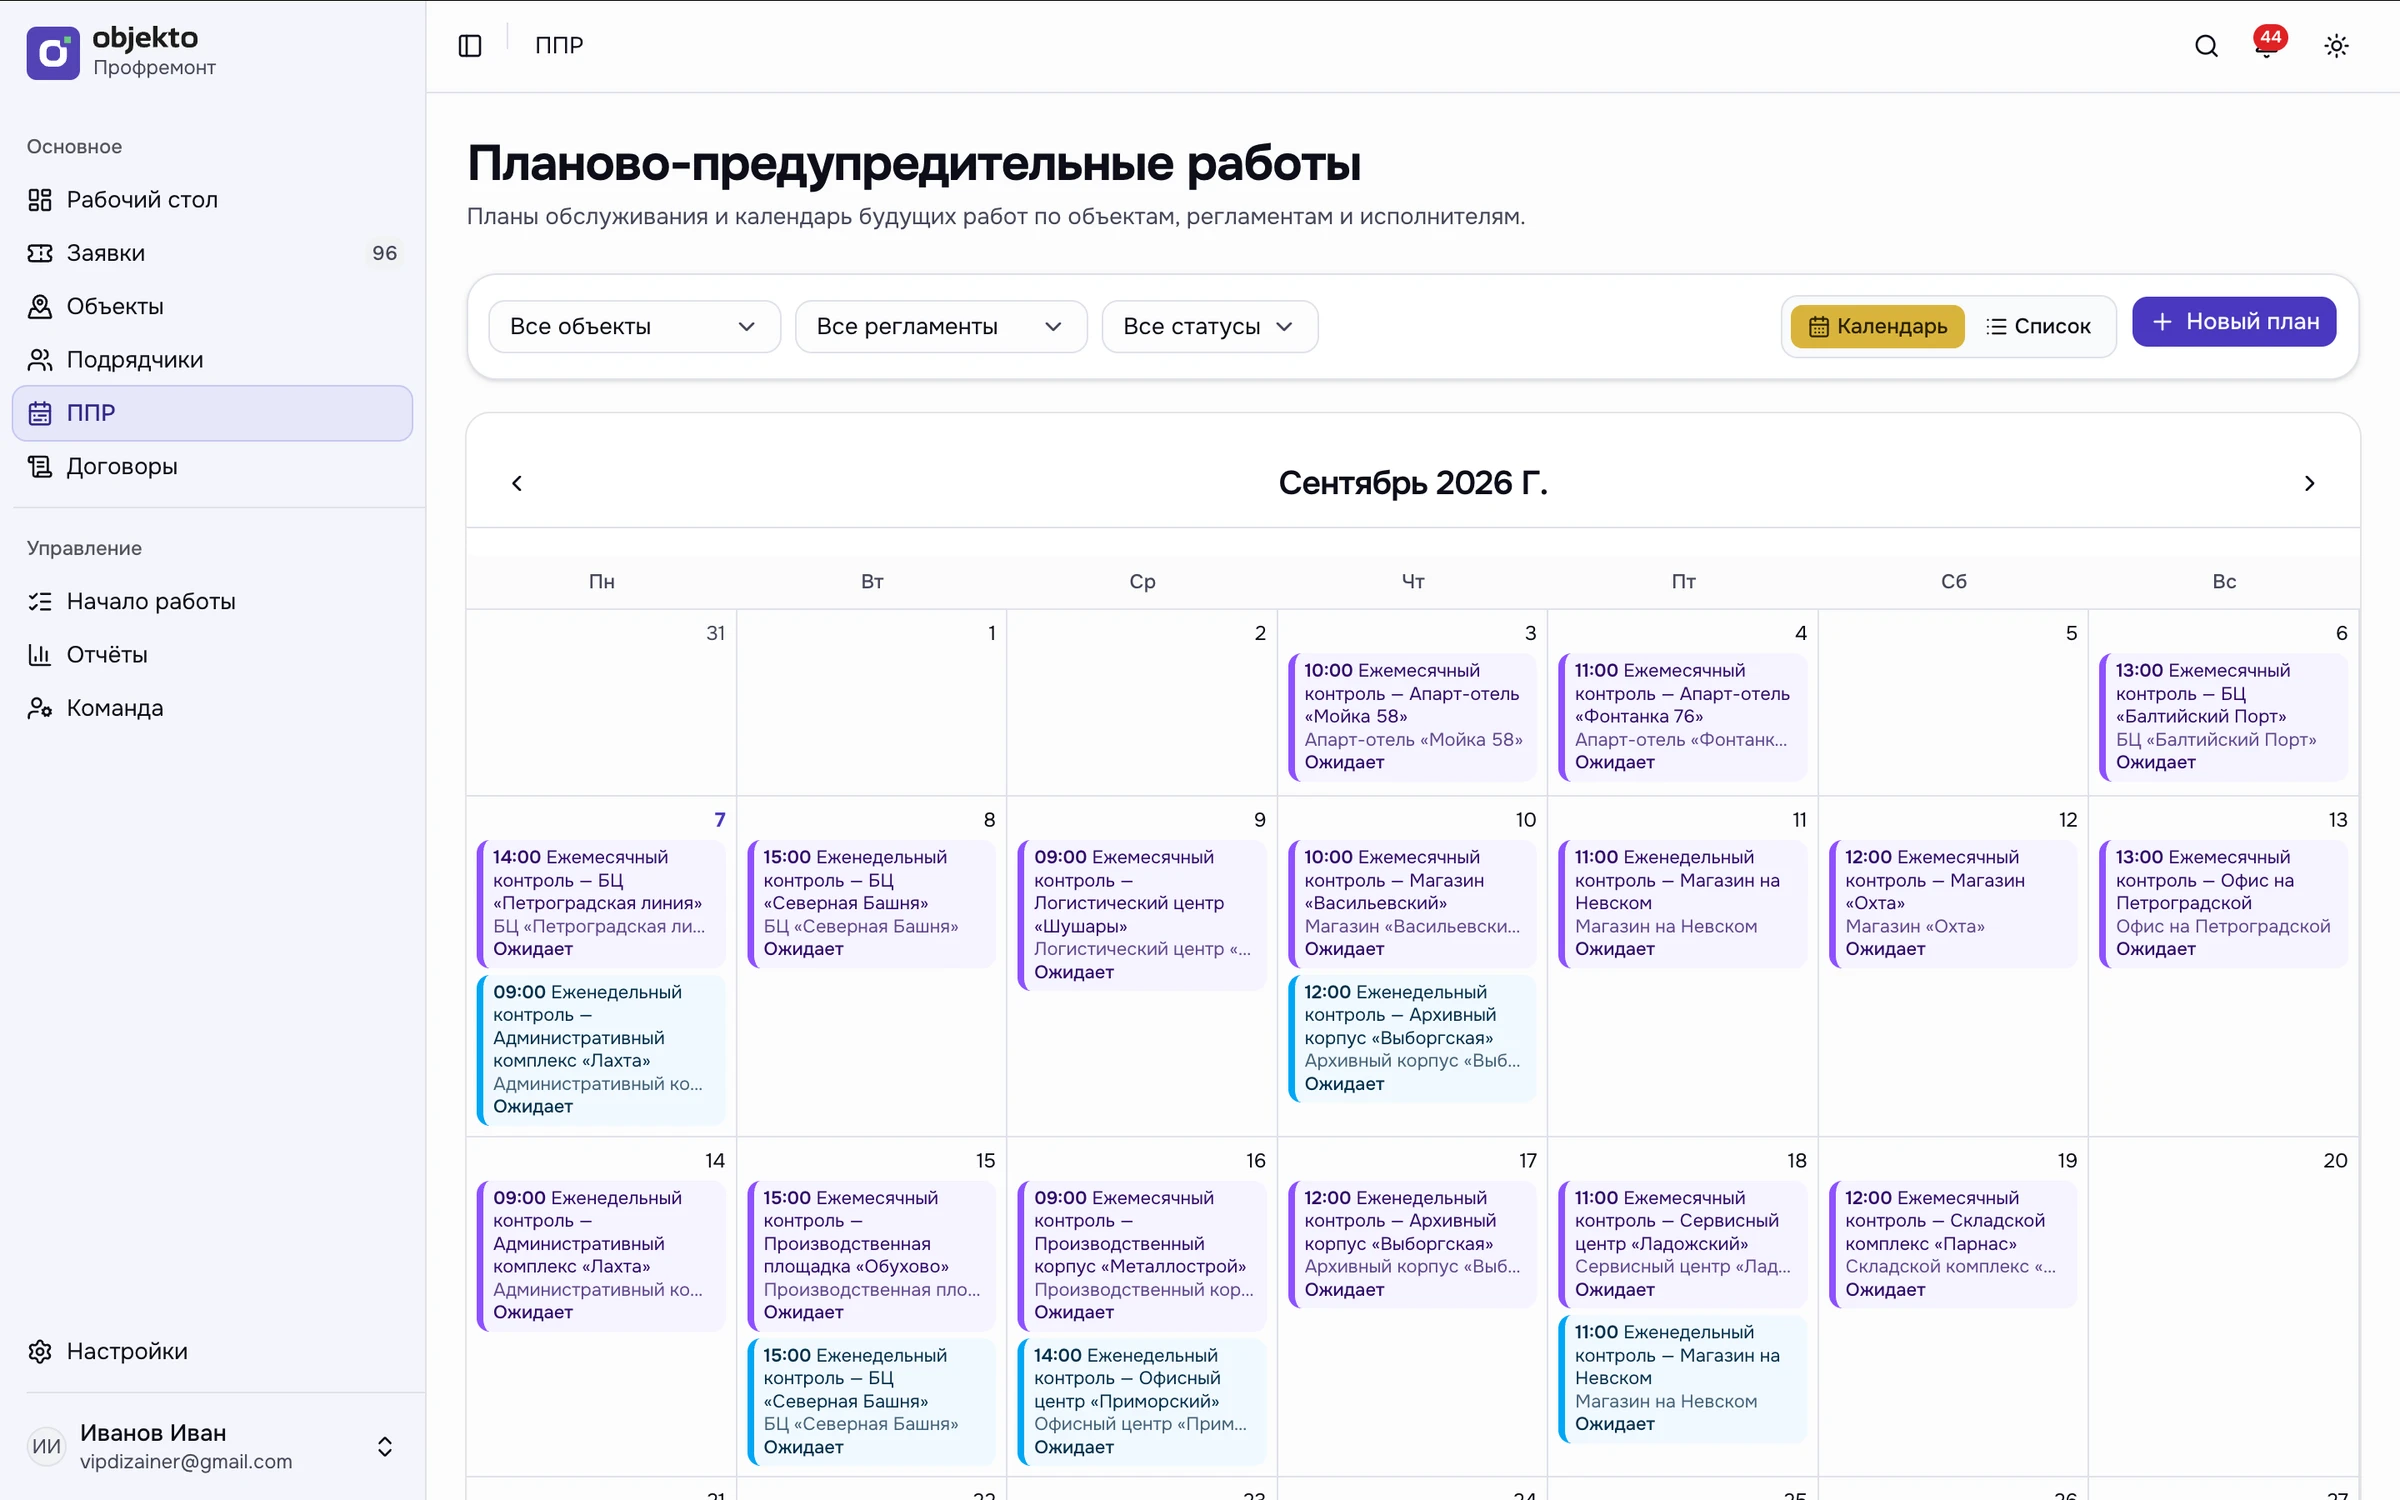The width and height of the screenshot is (2400, 1500).
Task: Expand the Иванов Иван account switcher
Action: pyautogui.click(x=384, y=1446)
